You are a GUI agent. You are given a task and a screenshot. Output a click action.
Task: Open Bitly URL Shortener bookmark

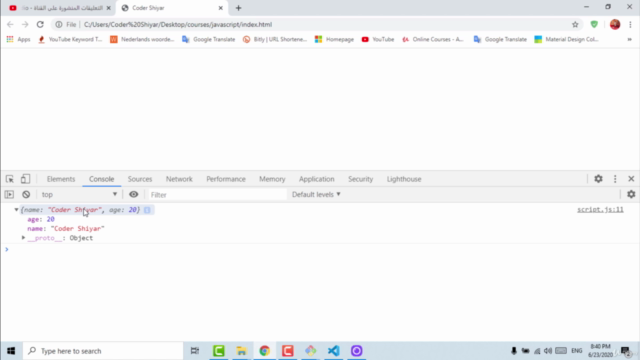click(x=275, y=39)
